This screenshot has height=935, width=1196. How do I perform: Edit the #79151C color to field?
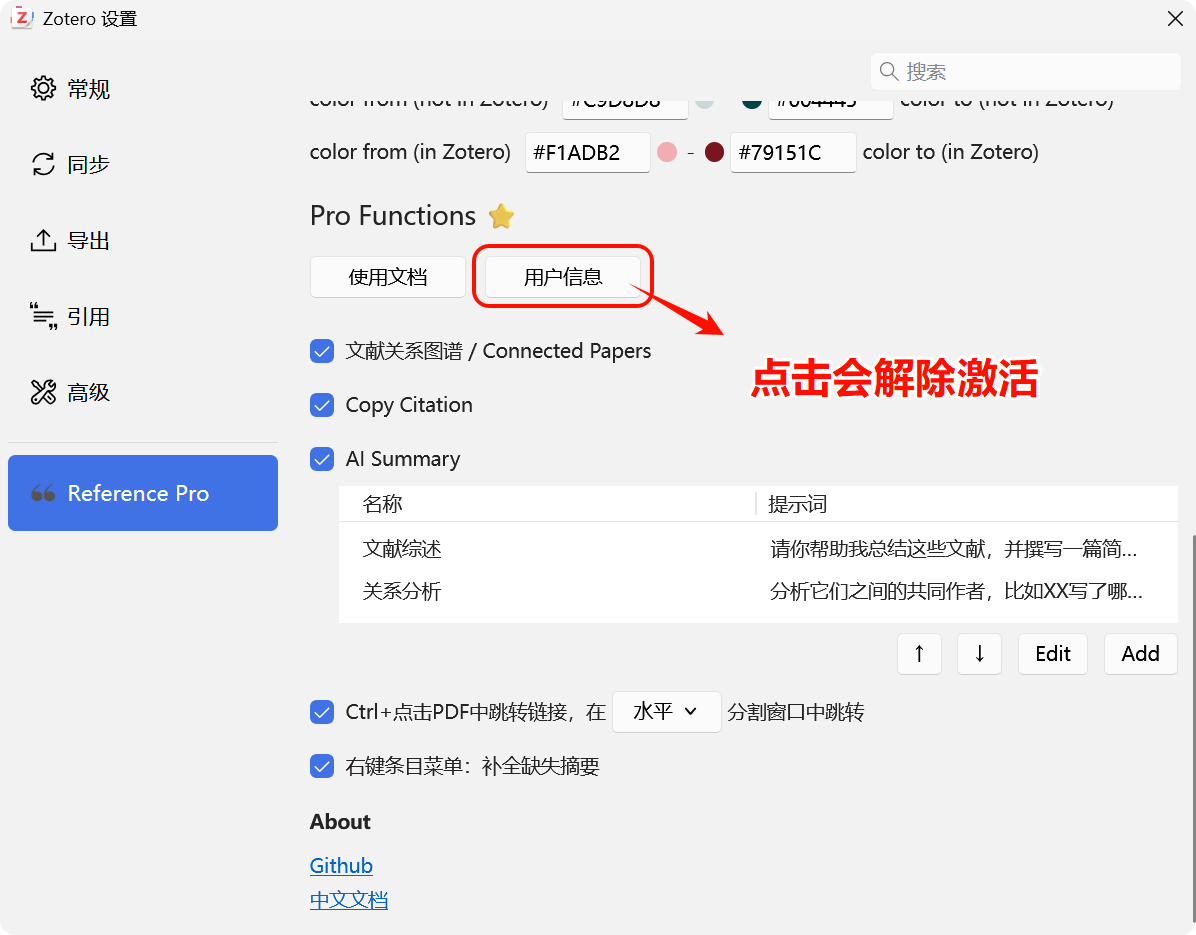pyautogui.click(x=793, y=153)
